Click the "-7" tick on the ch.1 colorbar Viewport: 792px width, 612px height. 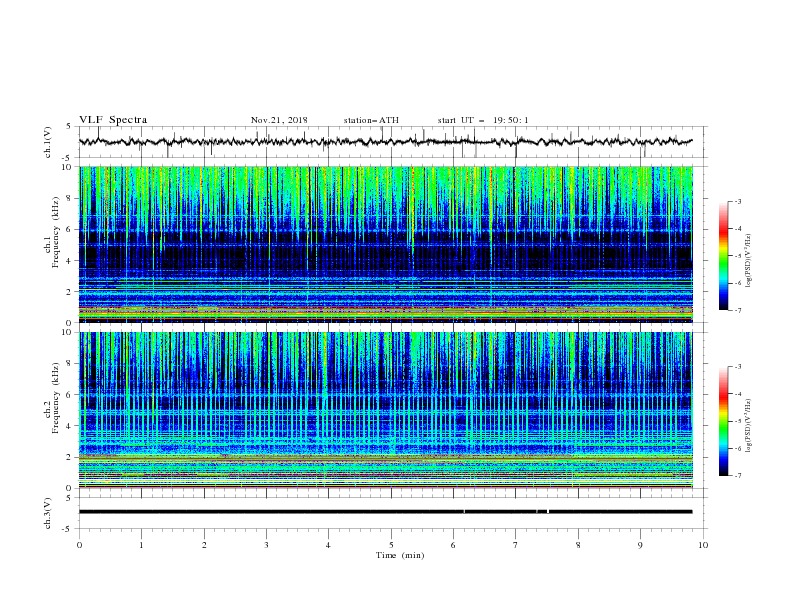[x=737, y=310]
